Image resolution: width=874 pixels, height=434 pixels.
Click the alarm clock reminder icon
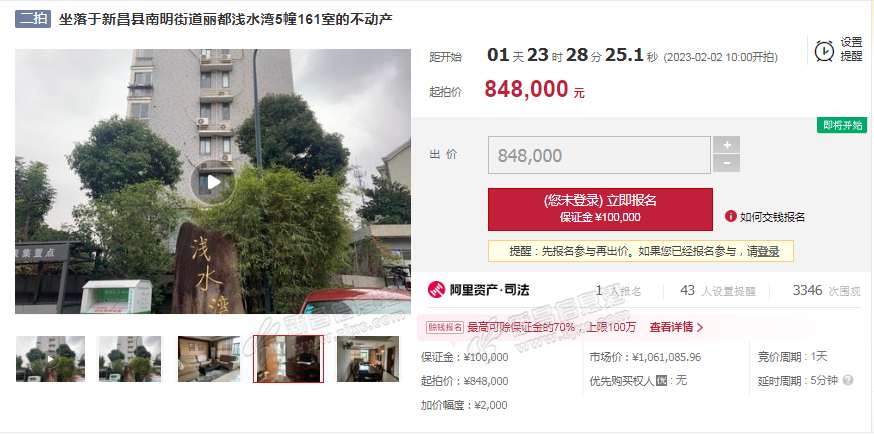tap(824, 51)
